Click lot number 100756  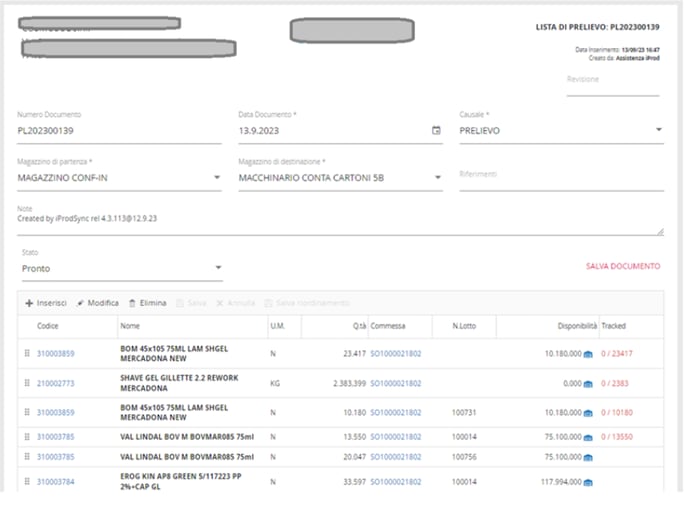[x=464, y=457]
